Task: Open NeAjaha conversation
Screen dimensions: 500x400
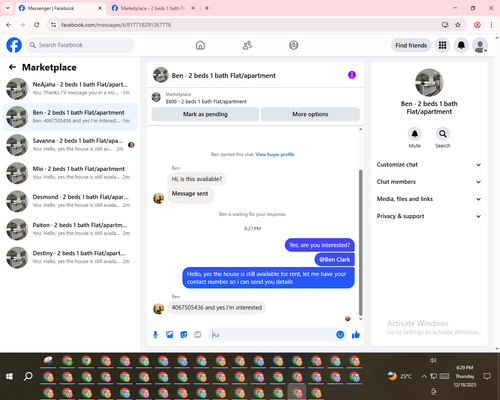Action: (x=70, y=89)
